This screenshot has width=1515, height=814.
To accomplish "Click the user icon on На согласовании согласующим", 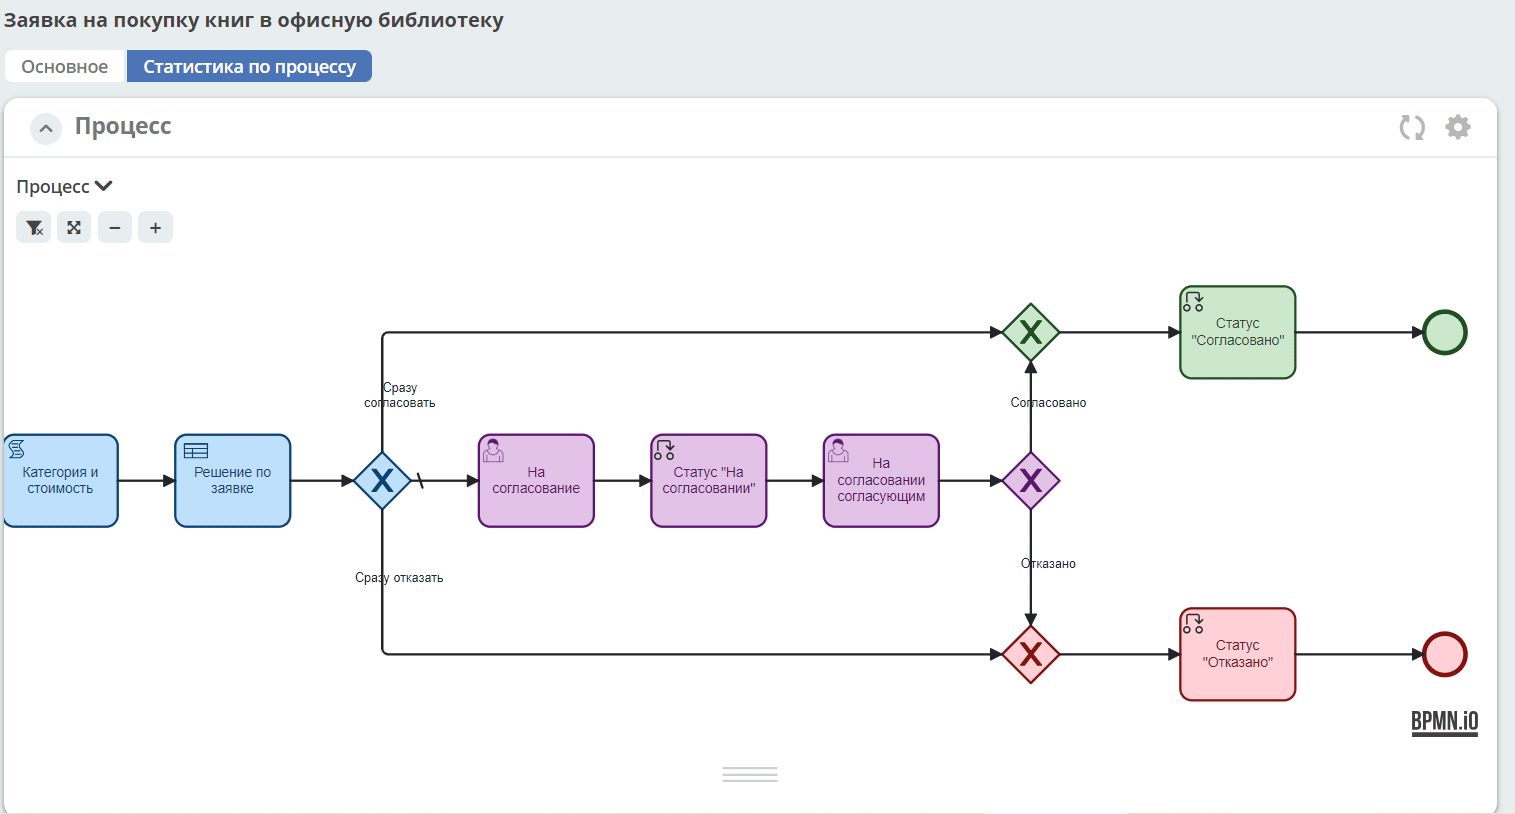I will (838, 451).
